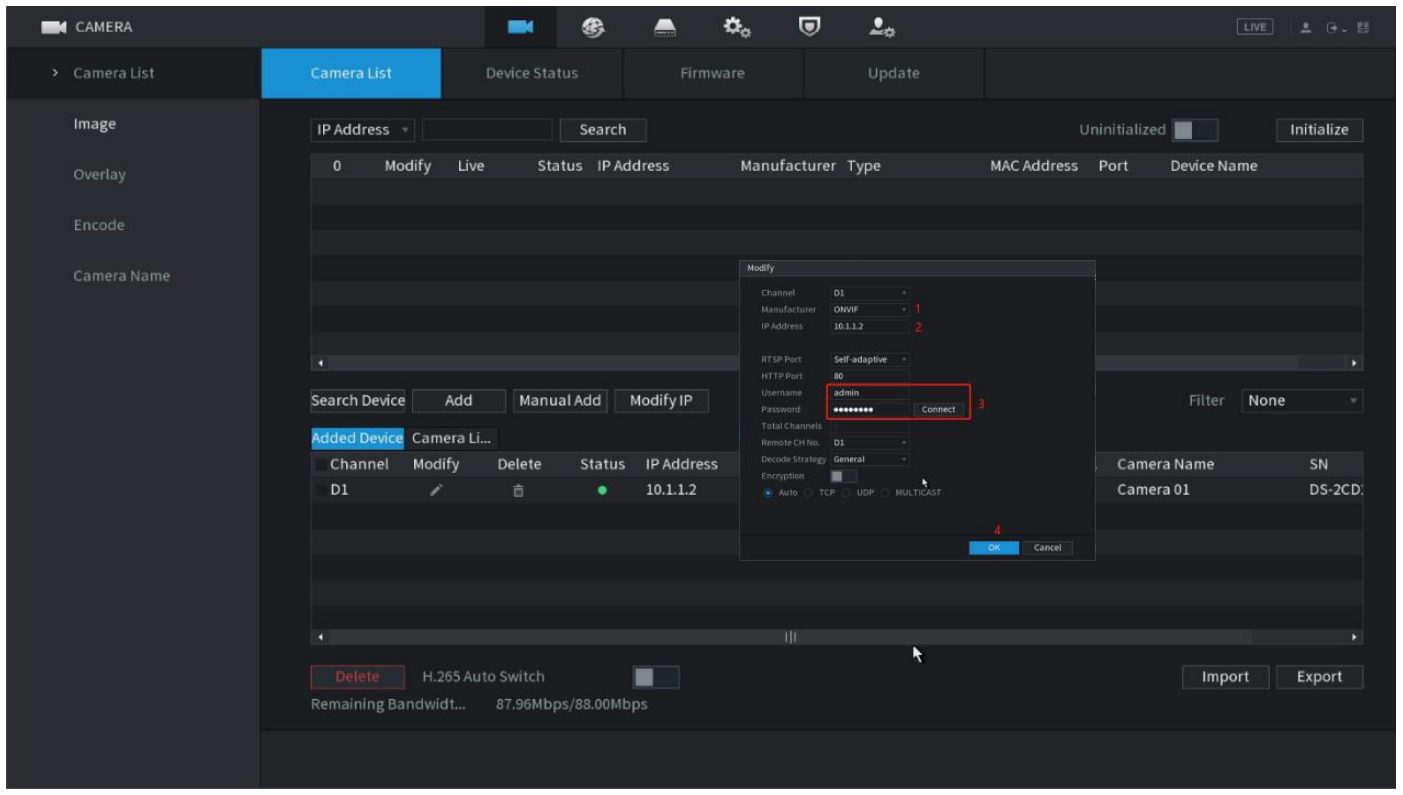Open the Storage drive icon

[665, 27]
